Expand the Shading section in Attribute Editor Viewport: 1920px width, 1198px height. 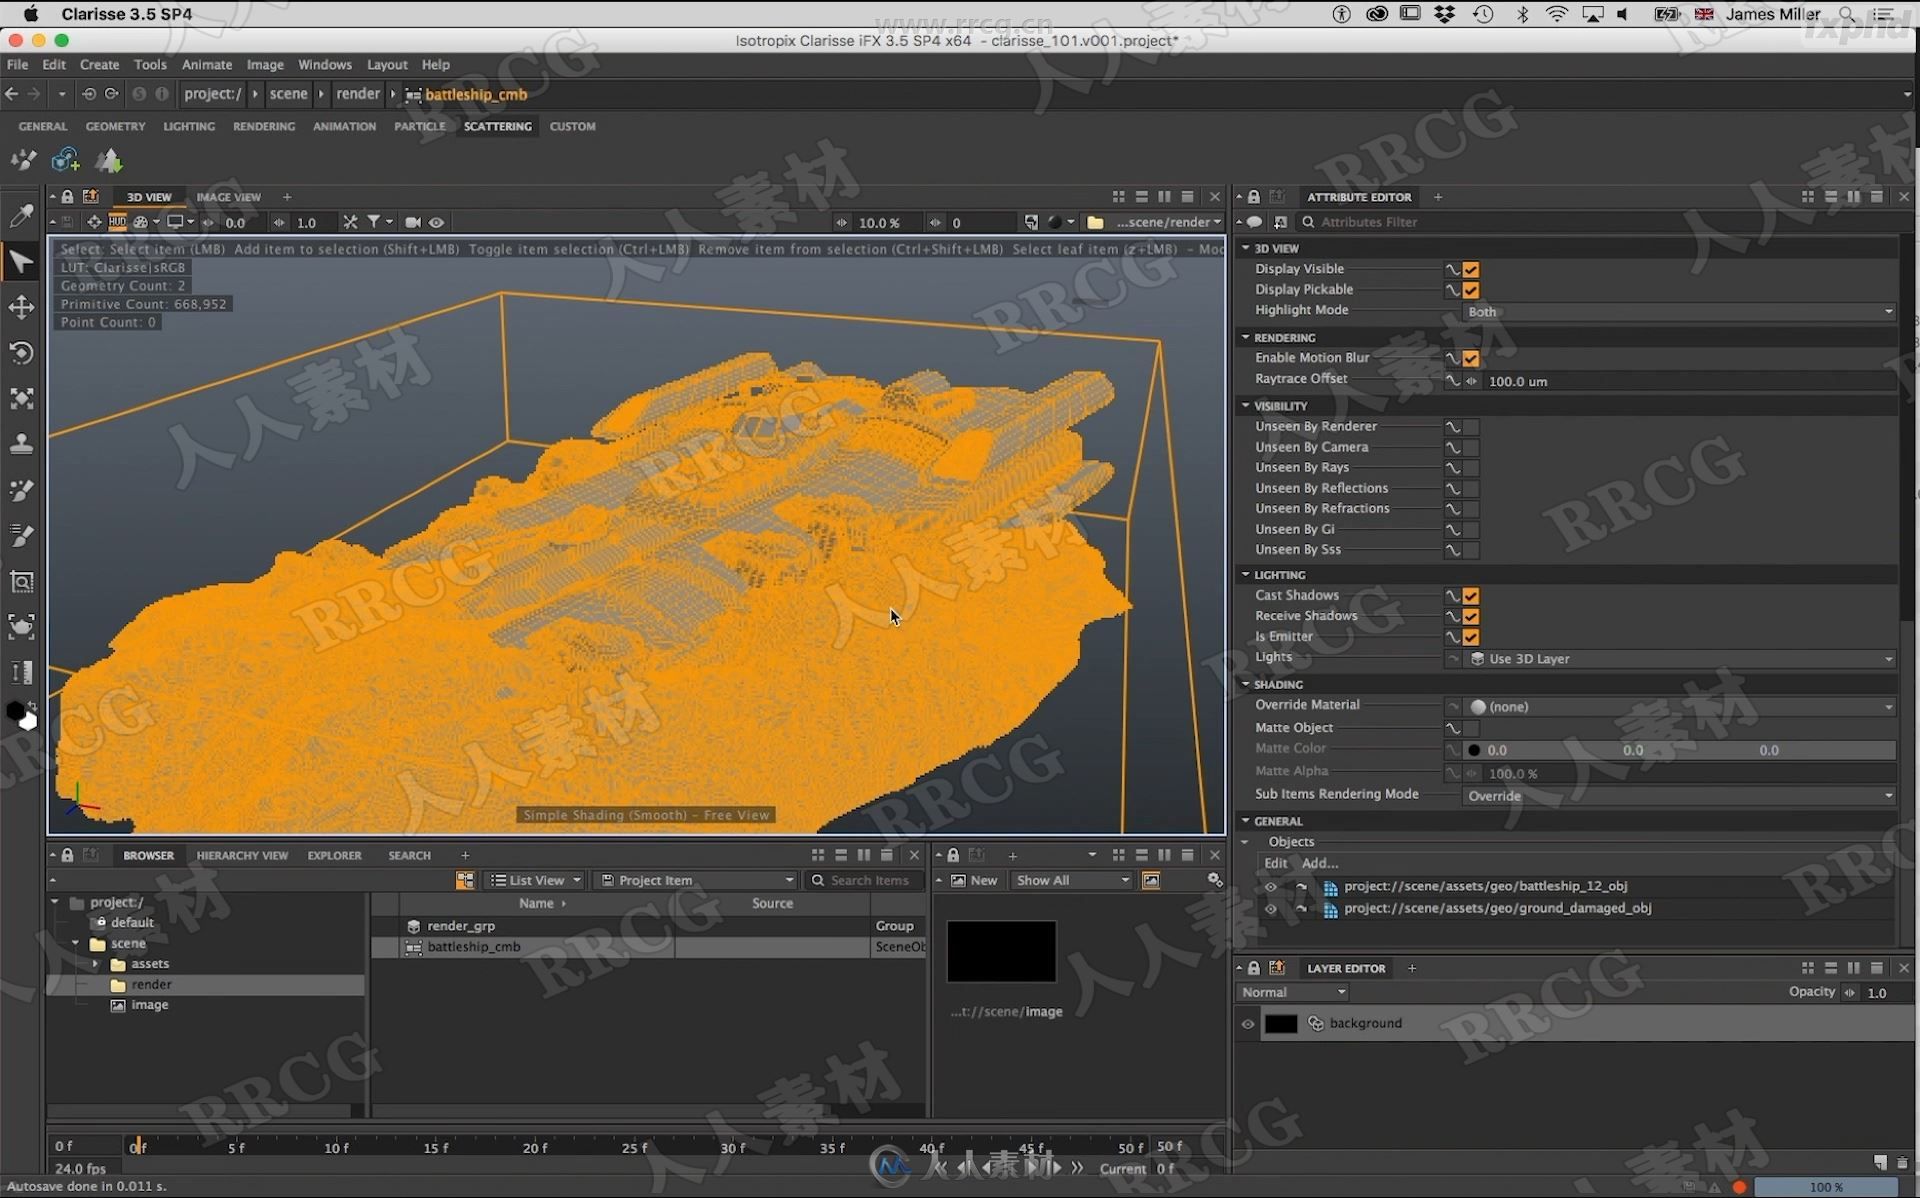coord(1246,683)
